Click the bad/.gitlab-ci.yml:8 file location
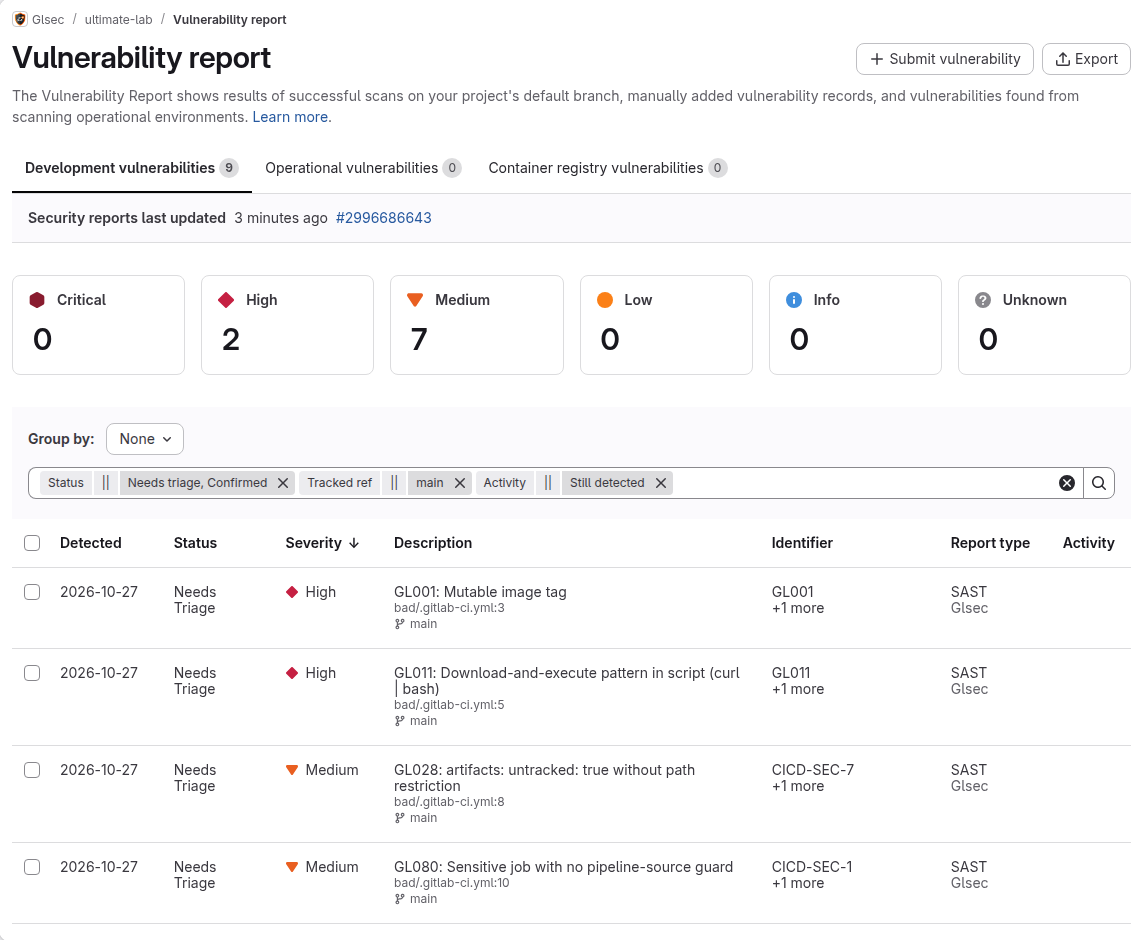The width and height of the screenshot is (1143, 940). (x=449, y=802)
